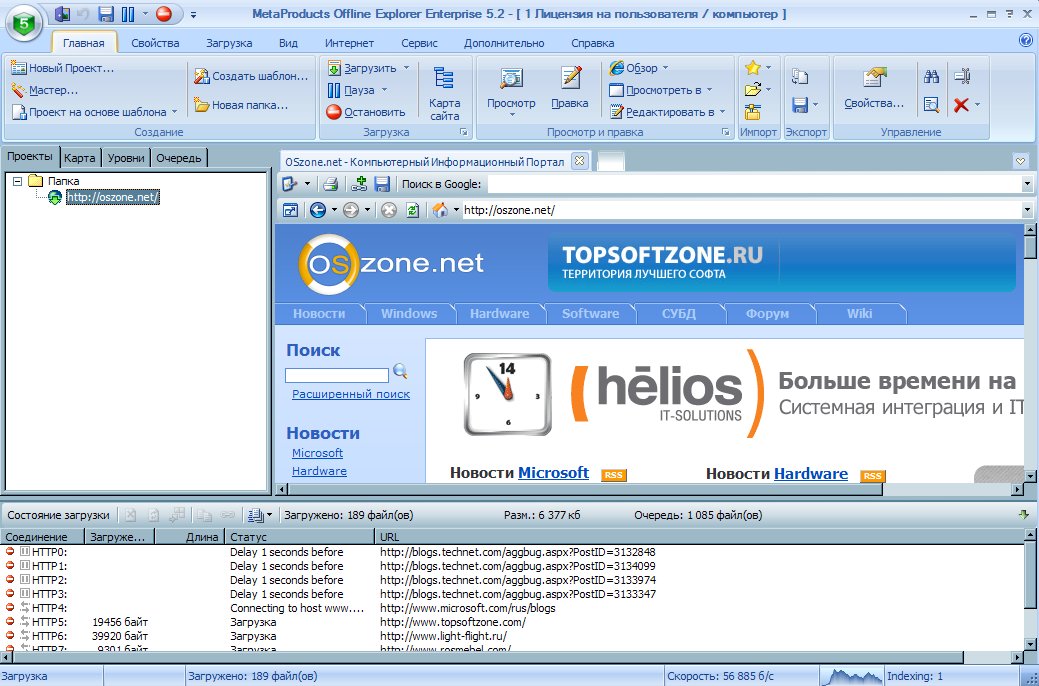Click the copy documents export icon
This screenshot has height=686, width=1039.
800,76
